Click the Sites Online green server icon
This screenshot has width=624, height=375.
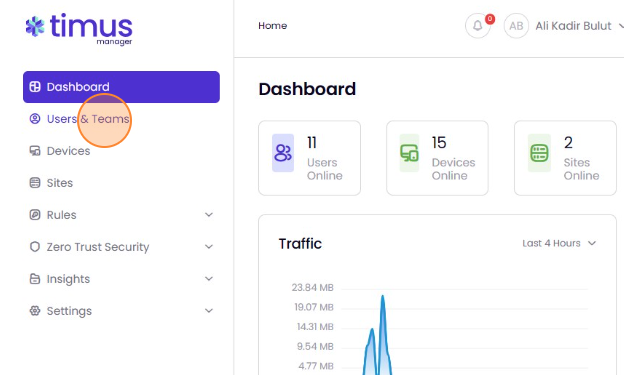tap(539, 153)
